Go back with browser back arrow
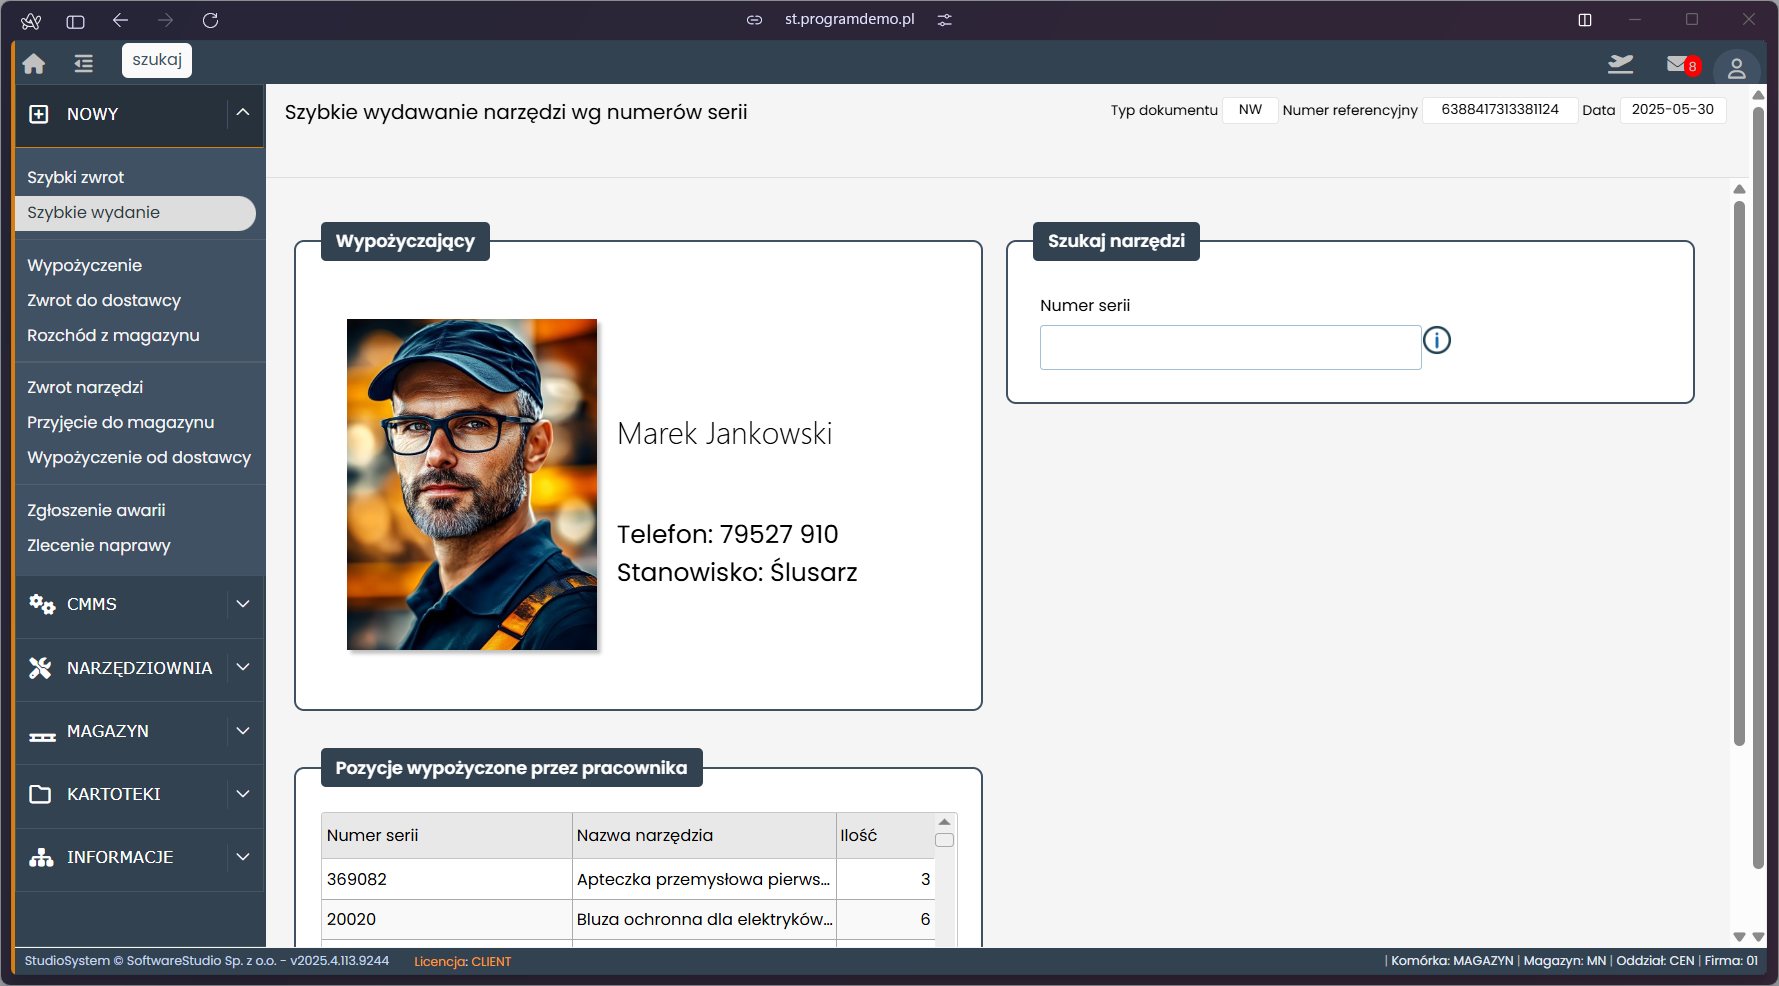 pos(121,20)
